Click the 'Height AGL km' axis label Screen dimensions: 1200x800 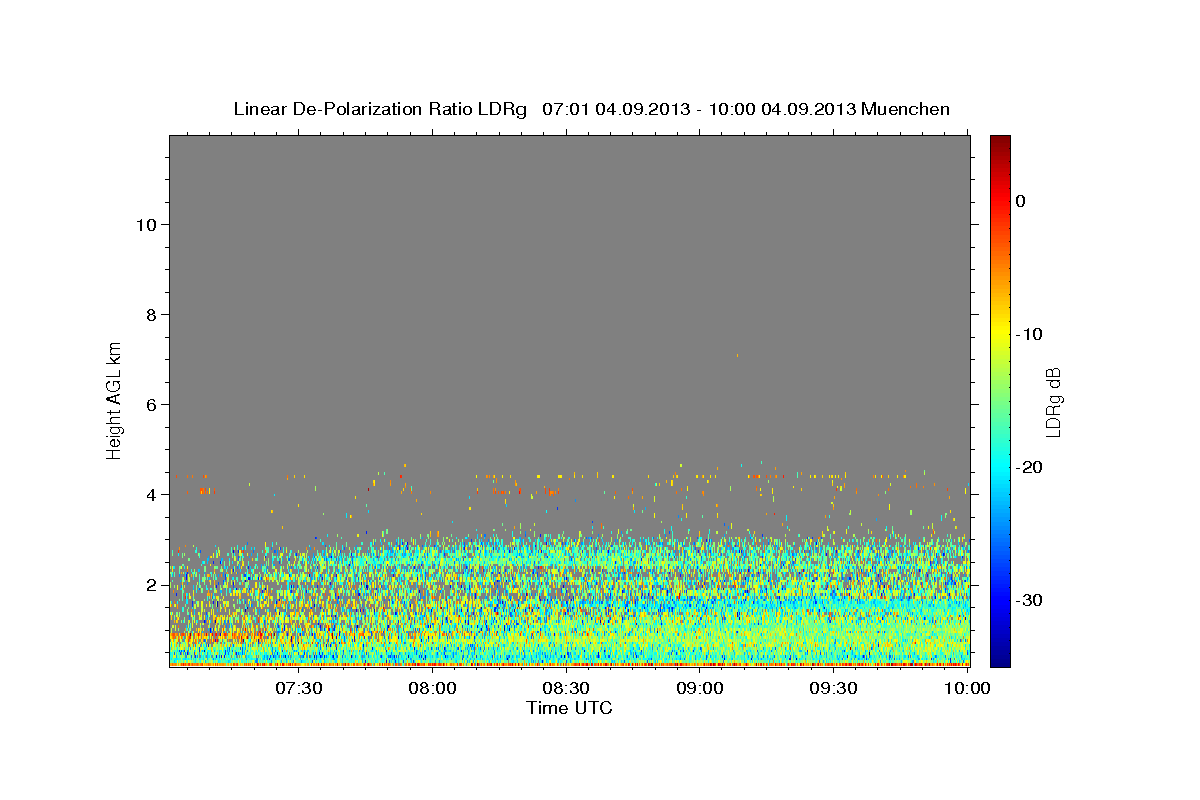pos(115,399)
